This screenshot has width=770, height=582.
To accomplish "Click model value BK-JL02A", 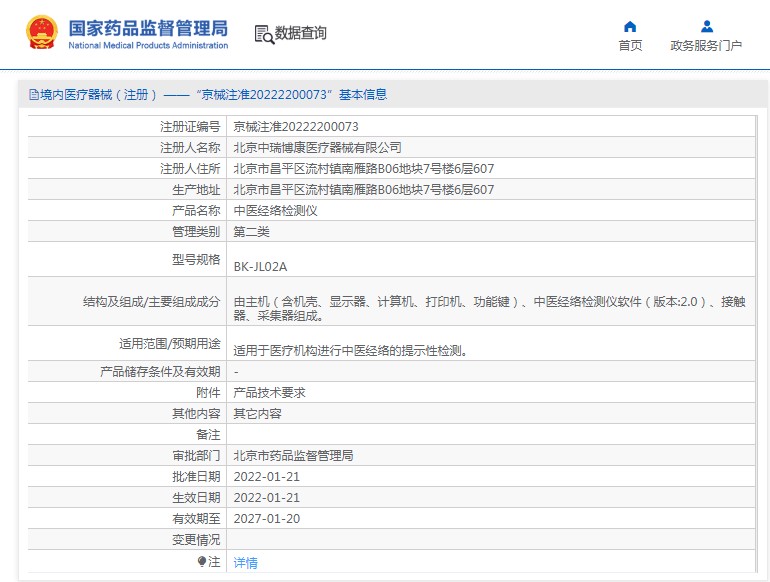I will click(260, 267).
